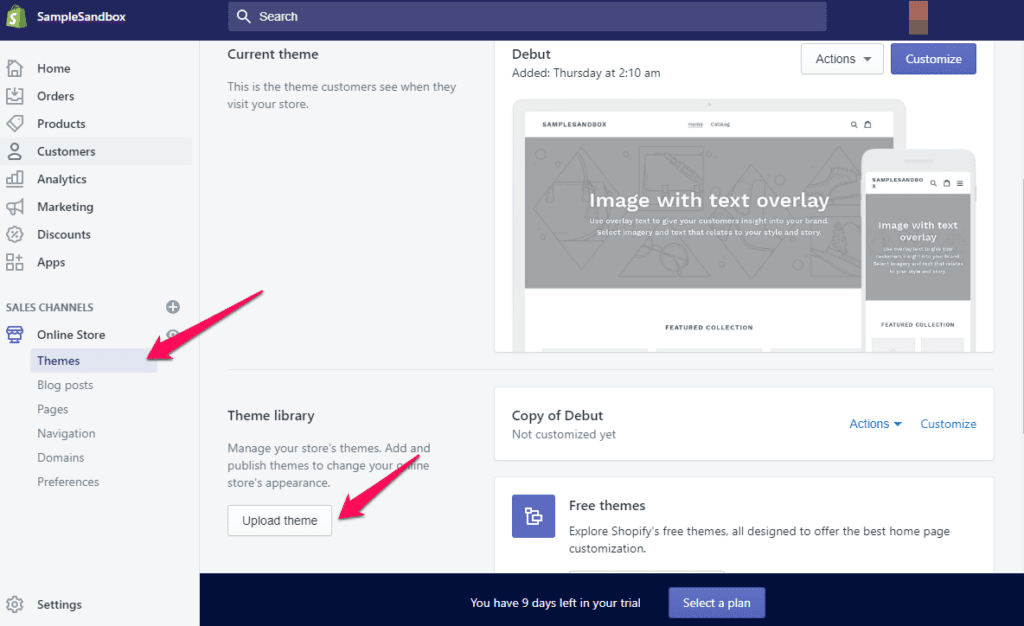Add a sales channel with the plus icon
The width and height of the screenshot is (1024, 626).
click(x=172, y=307)
